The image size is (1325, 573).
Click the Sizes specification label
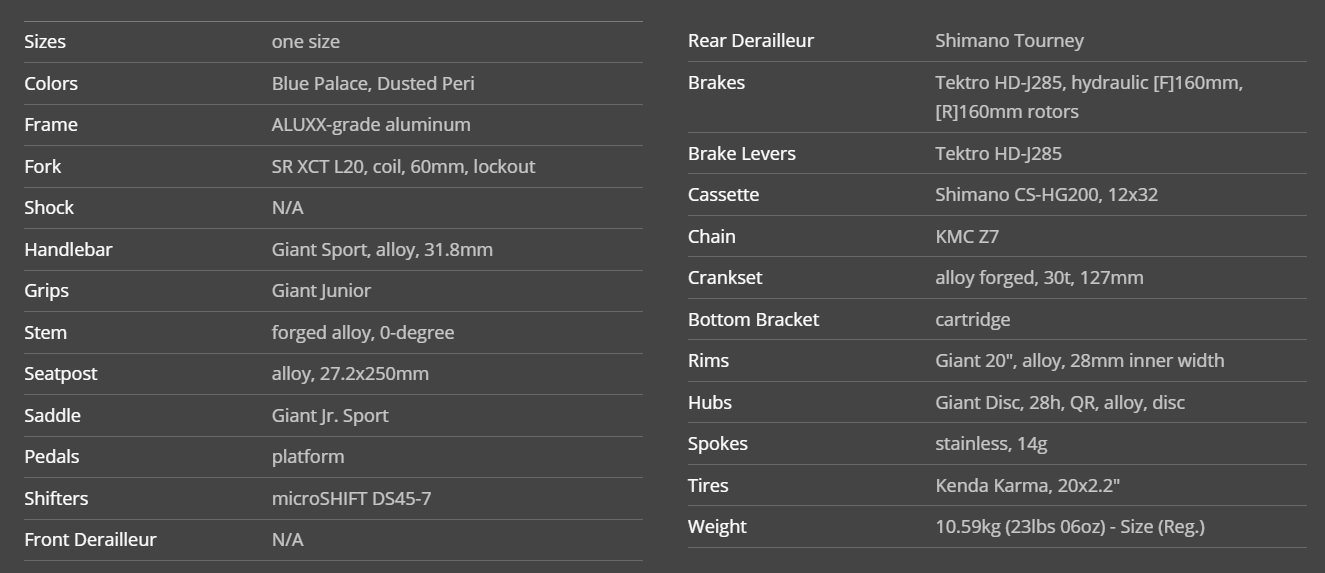pos(45,42)
